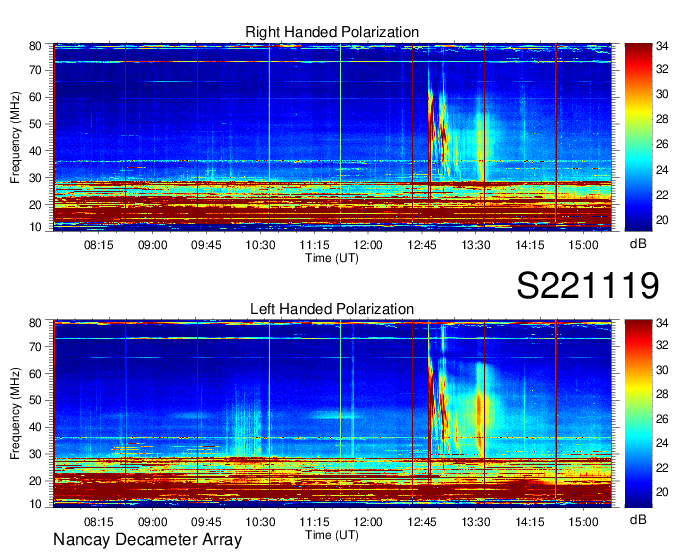680x552 pixels.
Task: Click the 30 value on the Right Handed color scale
Action: tap(662, 94)
